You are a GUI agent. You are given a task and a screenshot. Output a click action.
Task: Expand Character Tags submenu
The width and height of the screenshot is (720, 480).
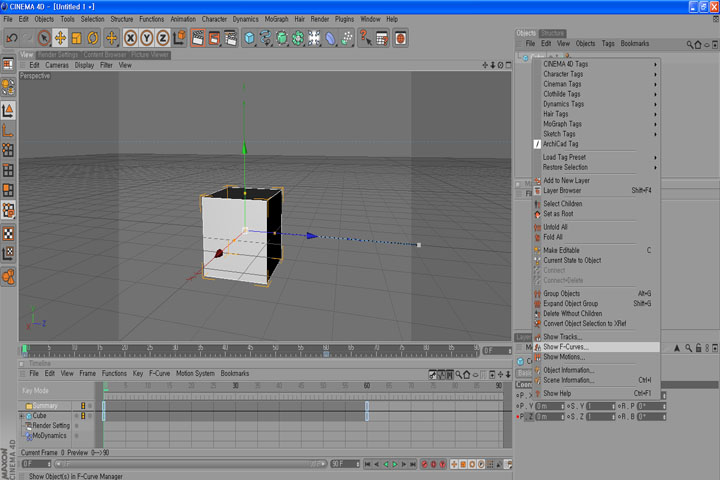pos(596,74)
